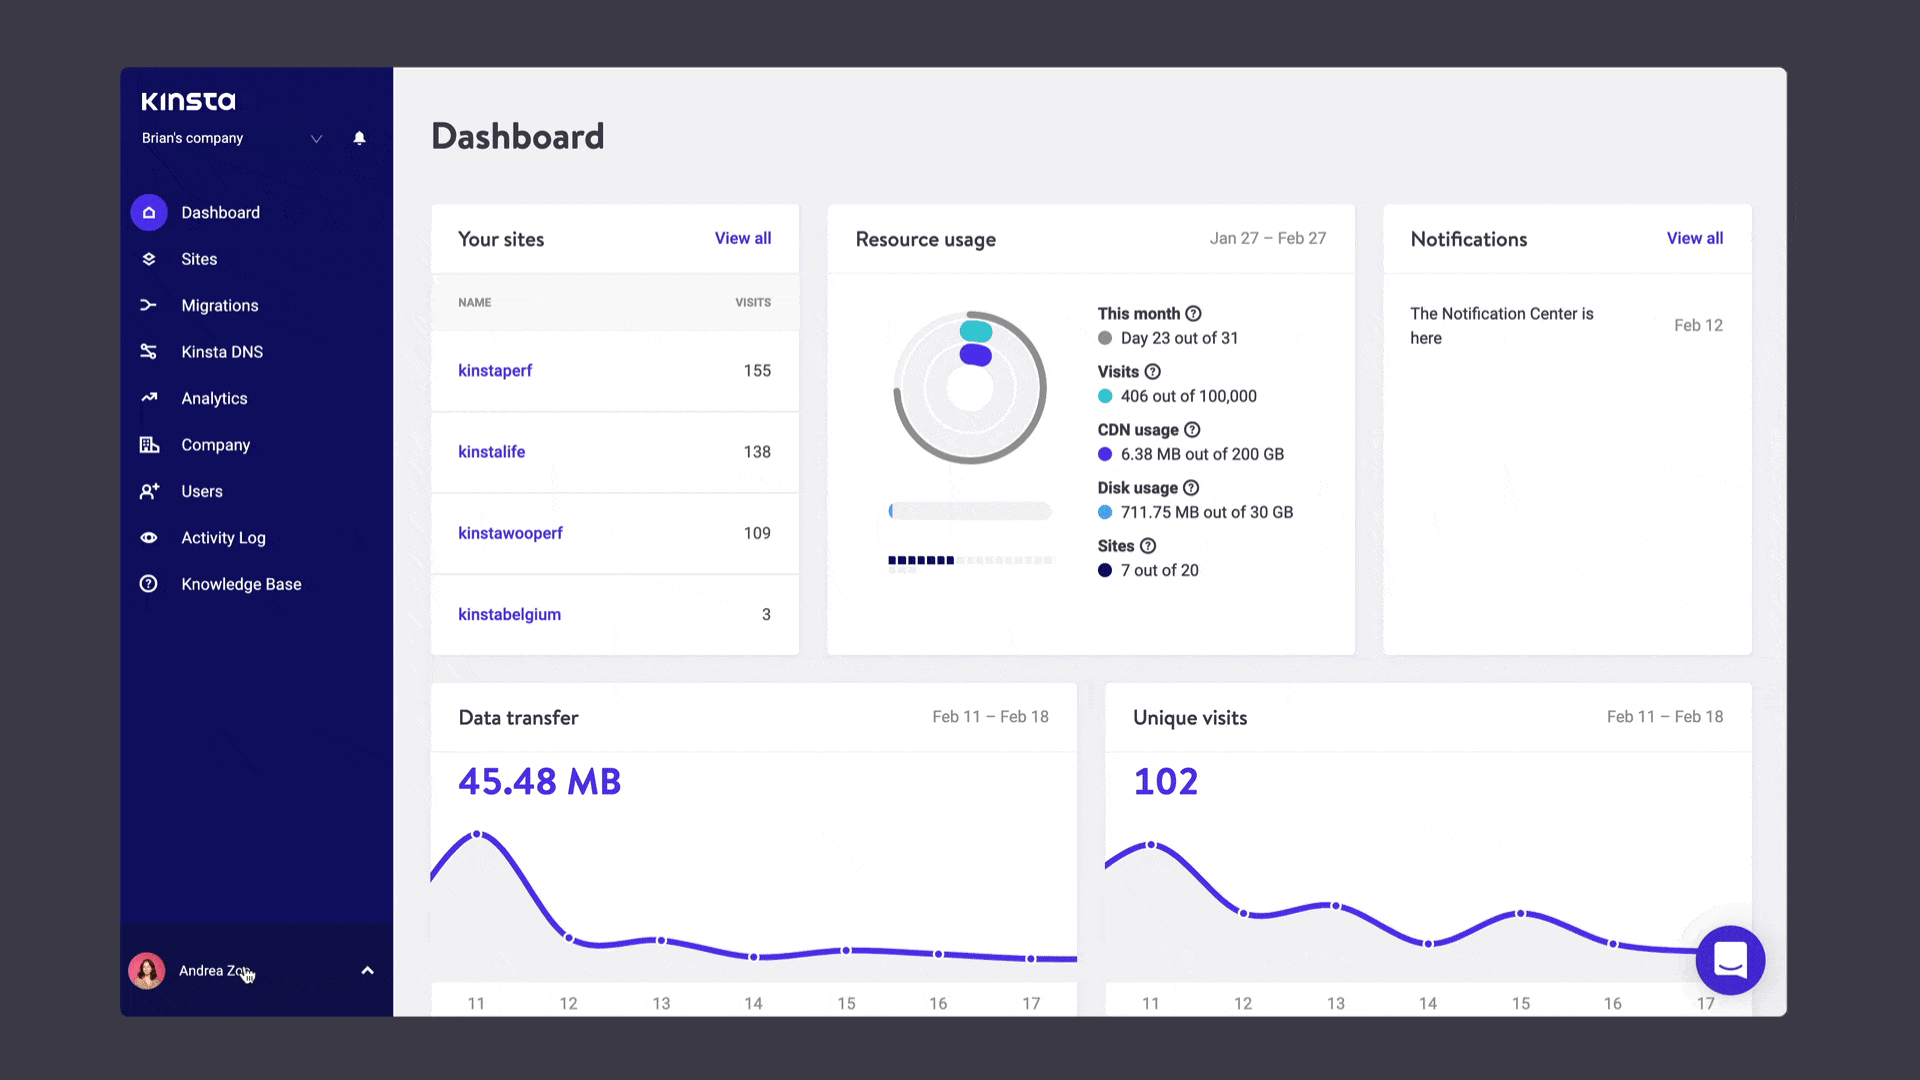Screen dimensions: 1920x1080
Task: Open the Migrations section icon
Action: pyautogui.click(x=148, y=305)
